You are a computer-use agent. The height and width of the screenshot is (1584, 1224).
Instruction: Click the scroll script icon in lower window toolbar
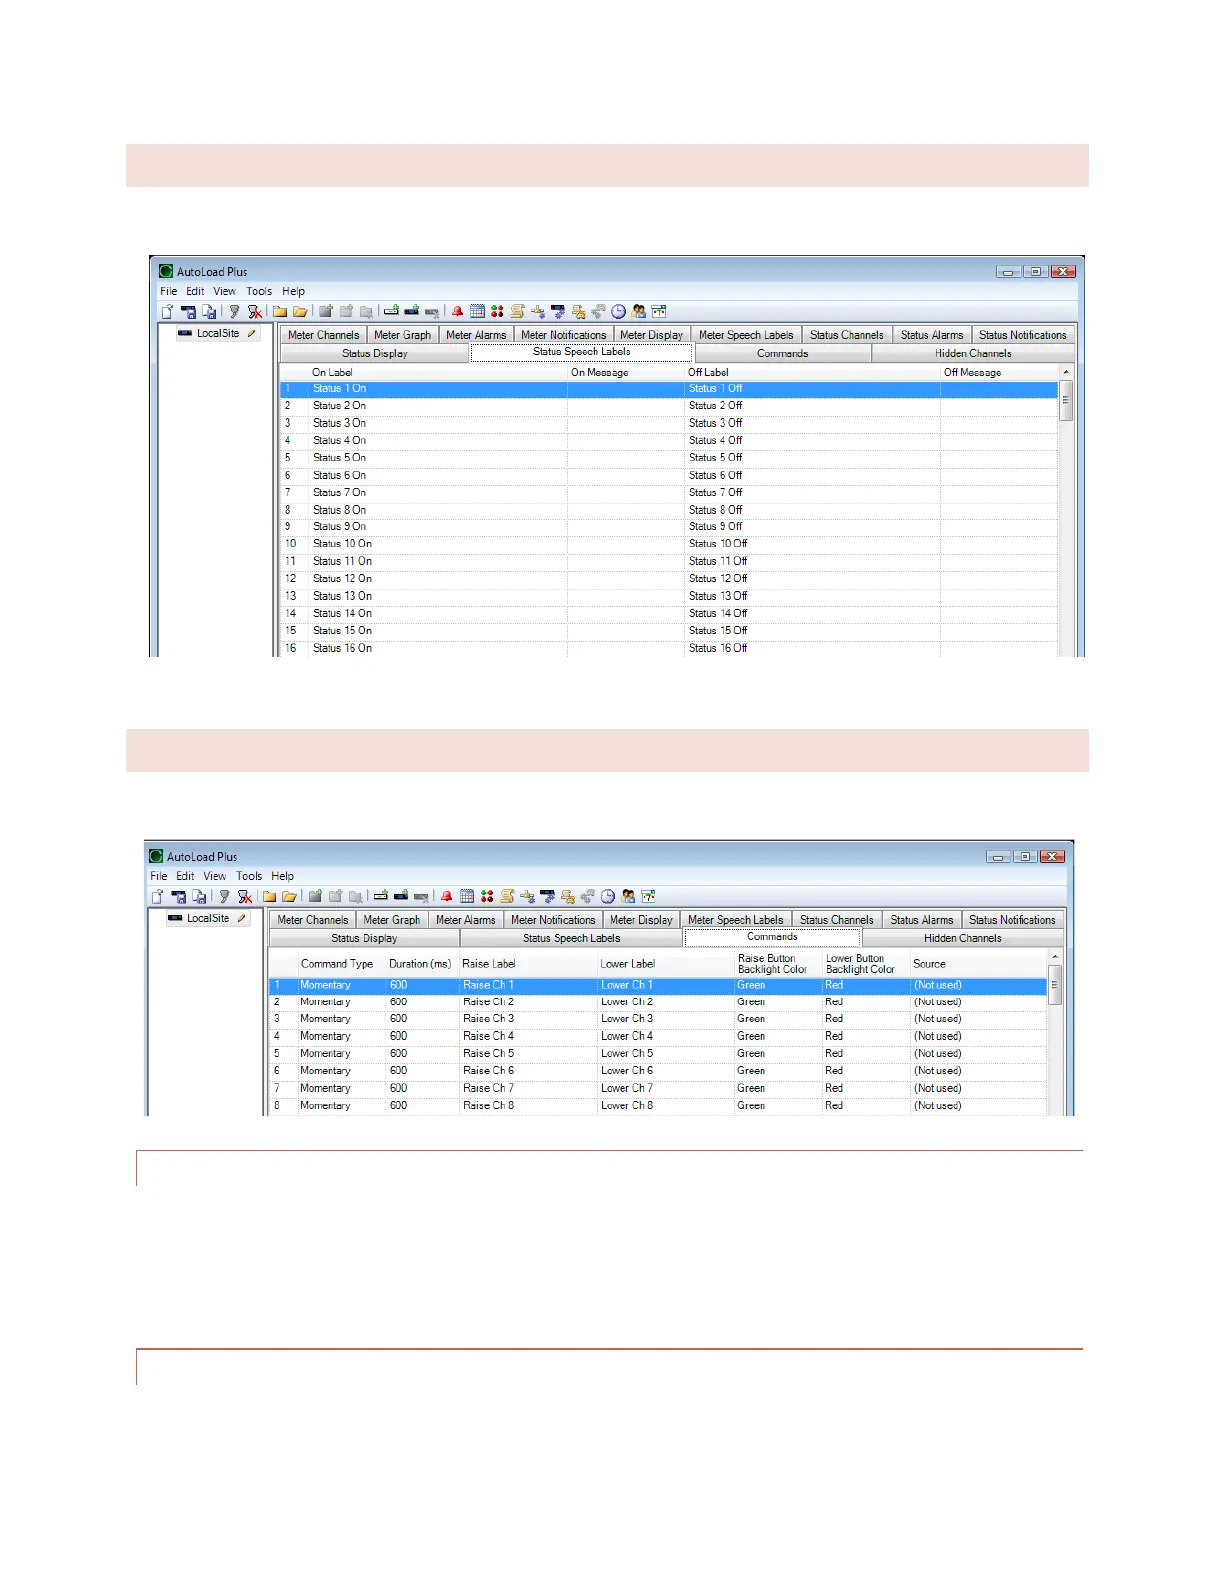pyautogui.click(x=507, y=897)
